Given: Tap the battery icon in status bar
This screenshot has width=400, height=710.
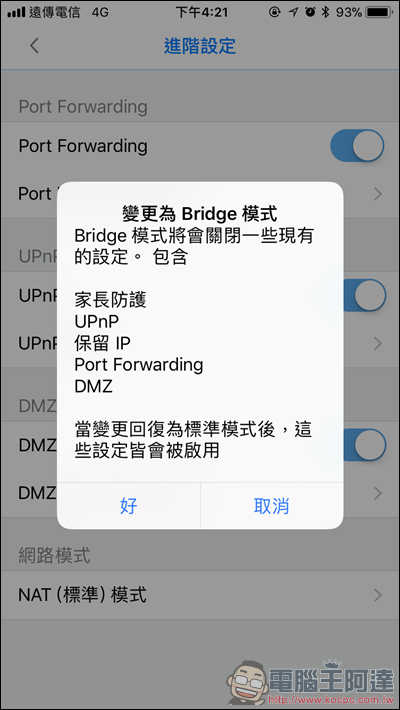Looking at the screenshot, I should coord(380,12).
